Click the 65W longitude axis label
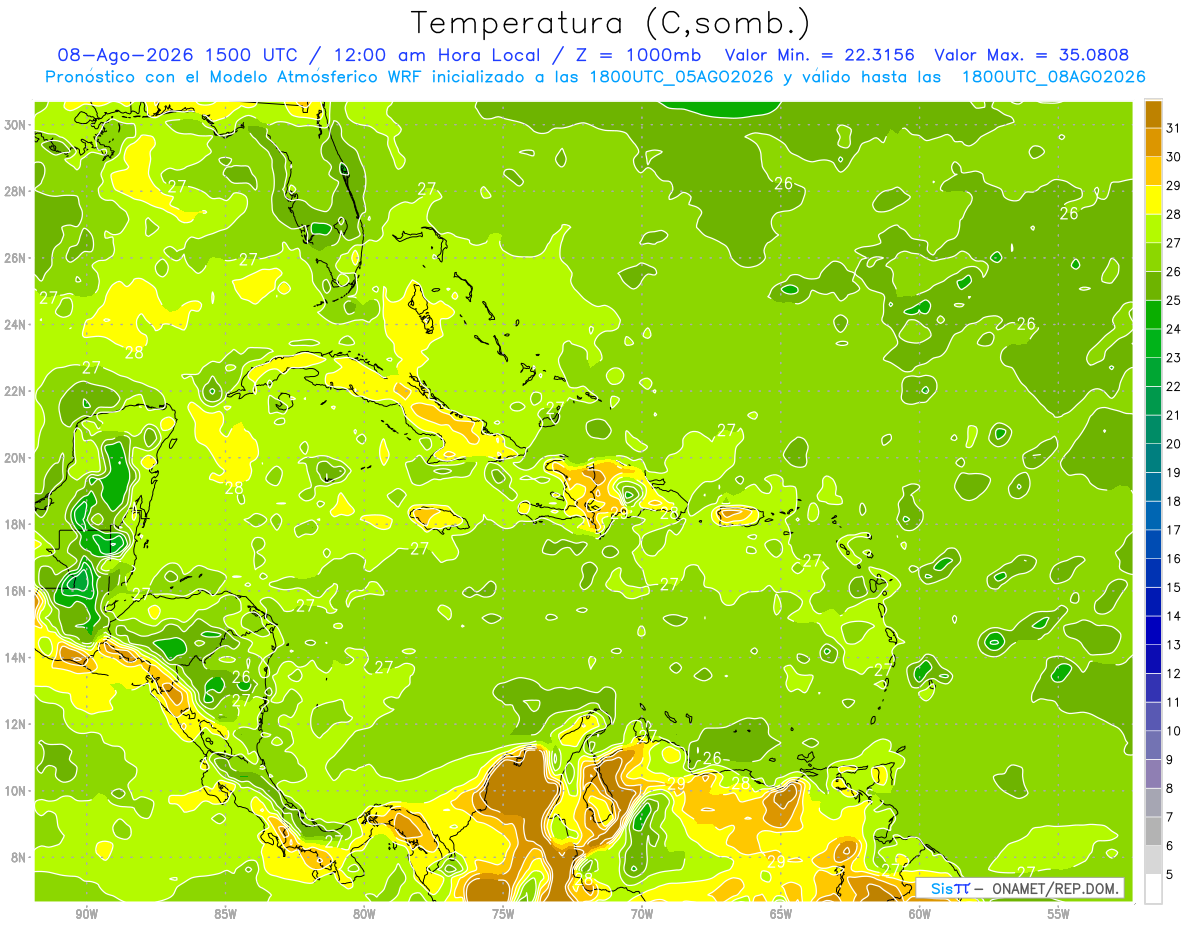Screen dimensions: 1200x927 [781, 913]
